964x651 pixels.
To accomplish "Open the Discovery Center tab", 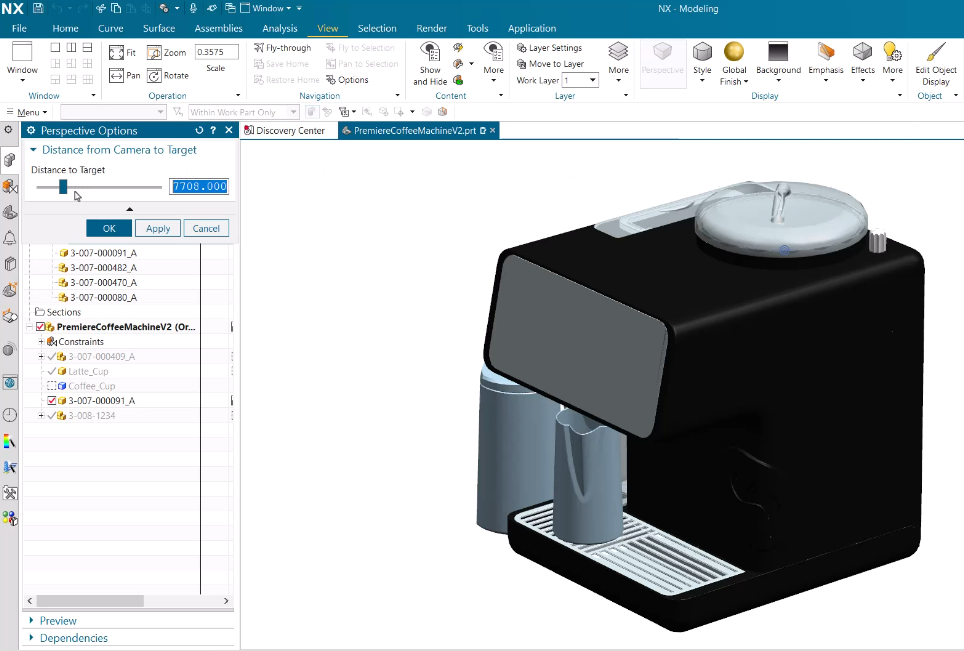I will [x=289, y=131].
